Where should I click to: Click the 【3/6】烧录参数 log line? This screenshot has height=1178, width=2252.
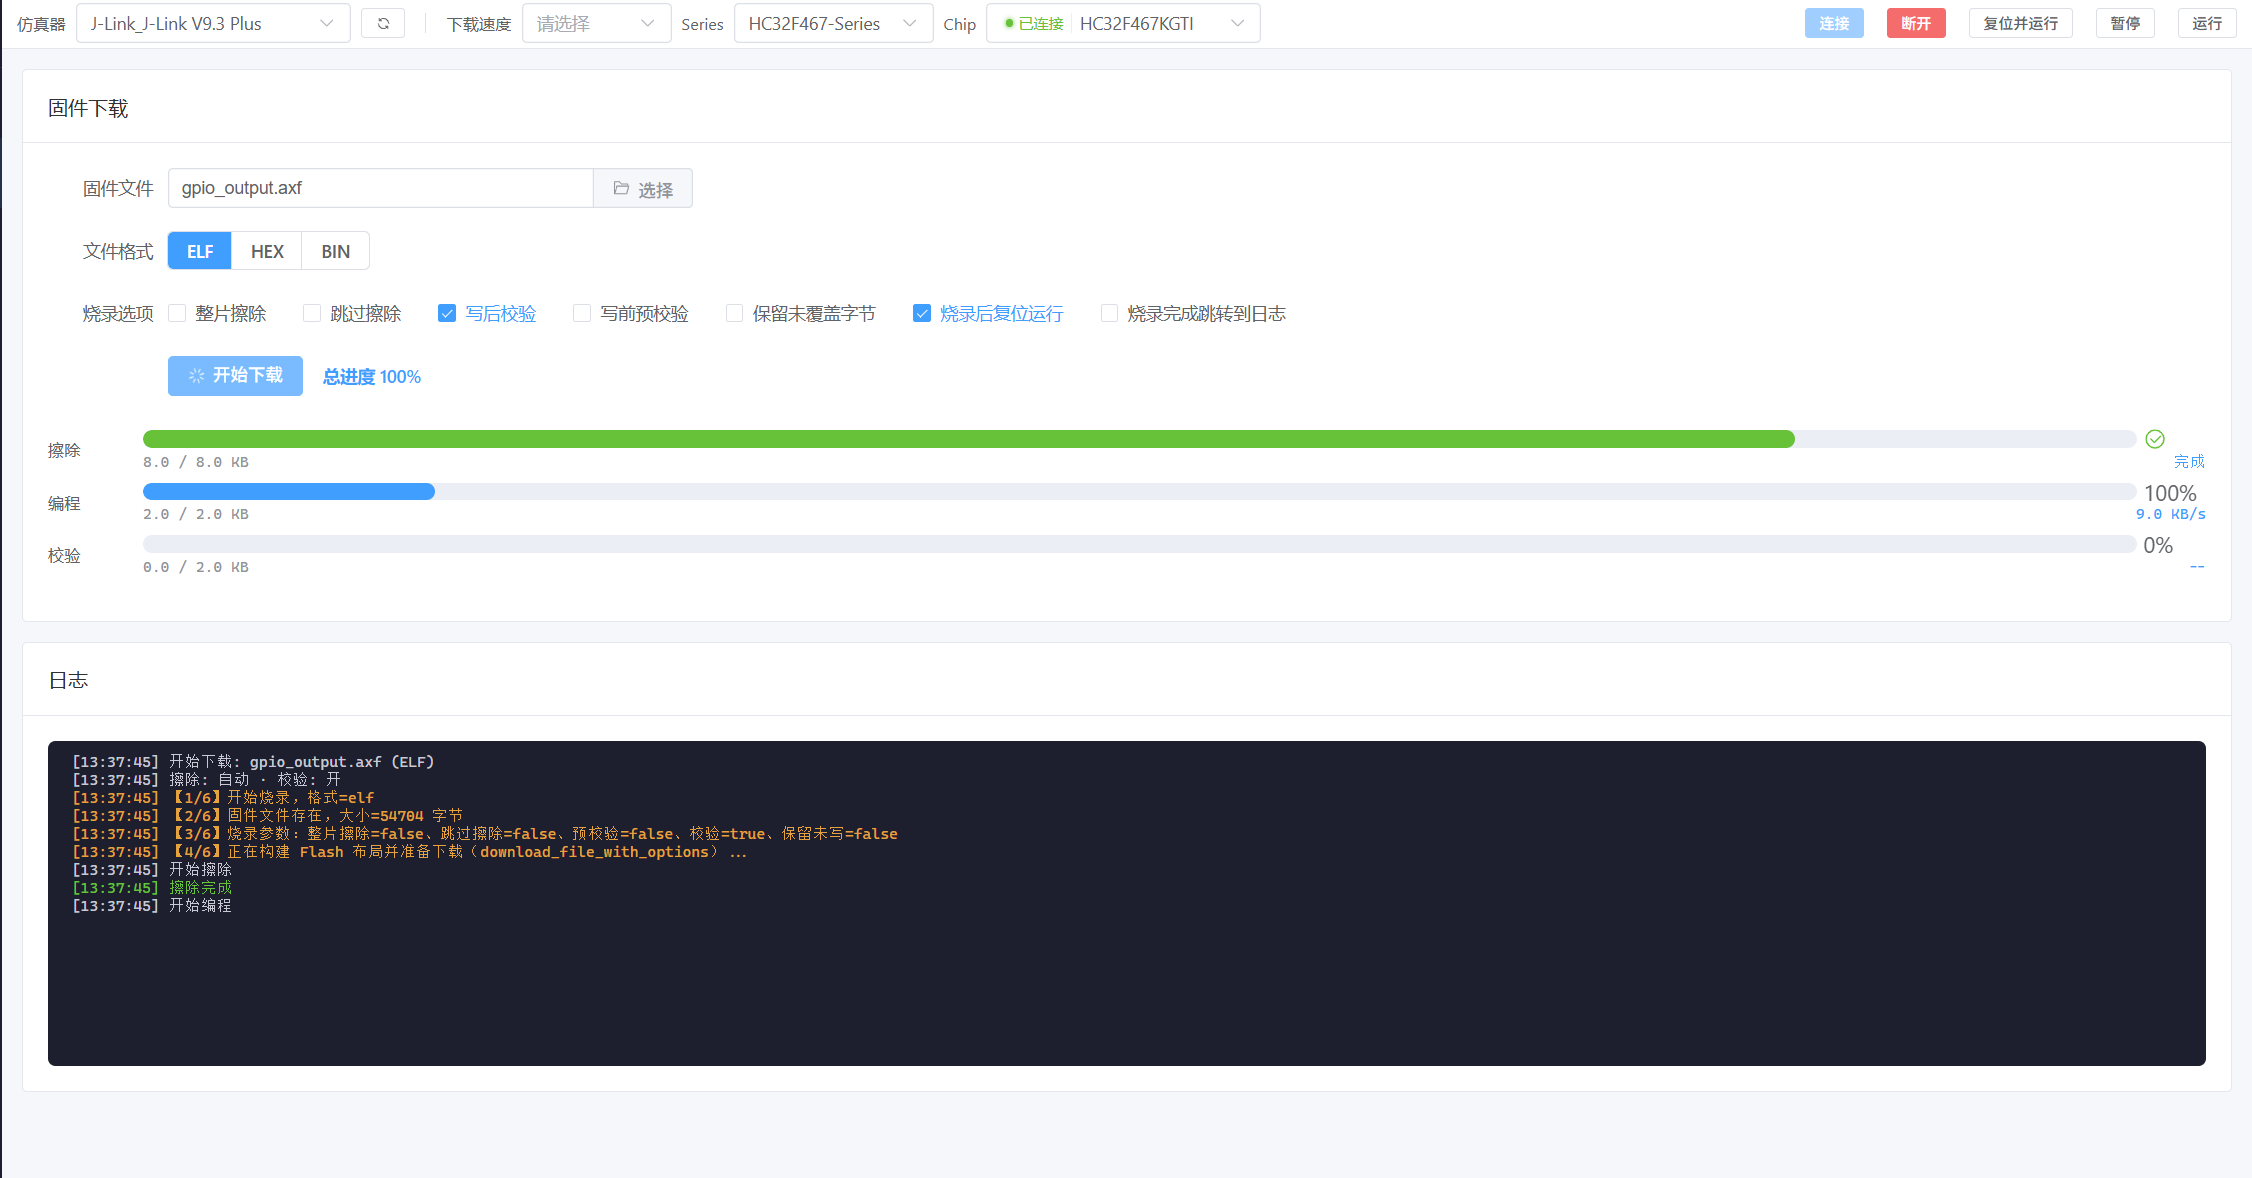tap(485, 834)
